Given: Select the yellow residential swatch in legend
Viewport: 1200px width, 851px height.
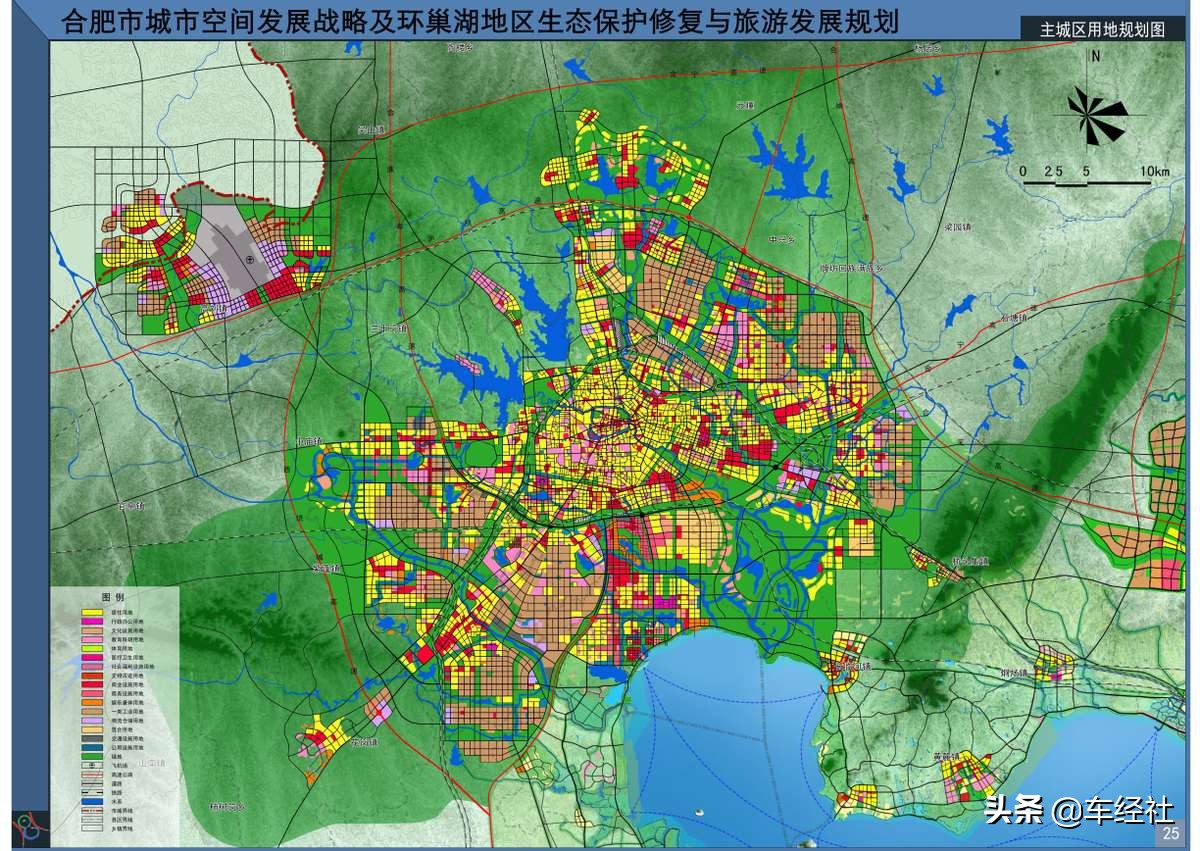Looking at the screenshot, I should 92,612.
